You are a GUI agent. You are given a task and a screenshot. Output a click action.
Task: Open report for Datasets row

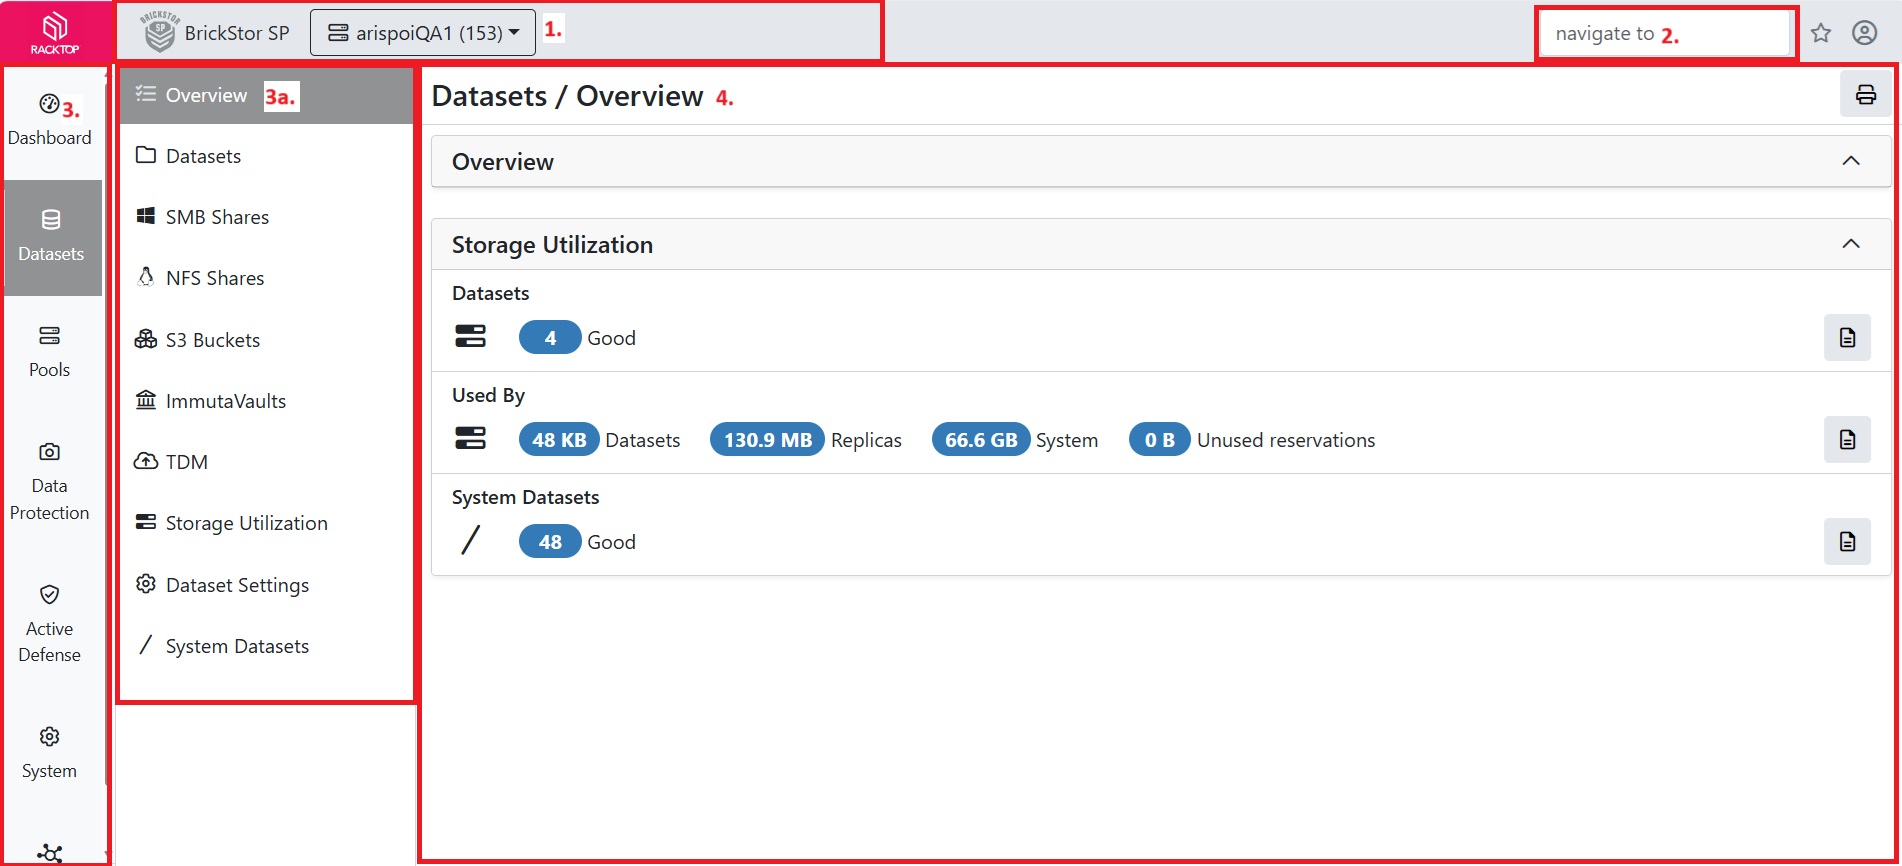pyautogui.click(x=1847, y=338)
